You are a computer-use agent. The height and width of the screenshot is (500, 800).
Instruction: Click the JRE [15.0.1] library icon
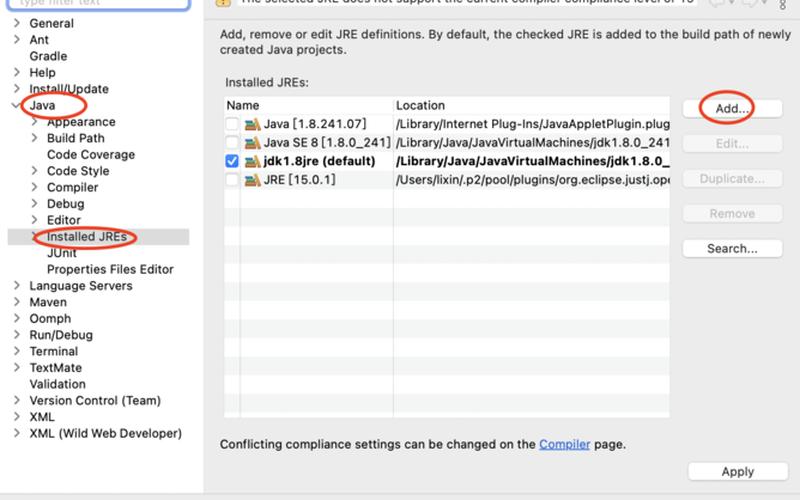253,180
